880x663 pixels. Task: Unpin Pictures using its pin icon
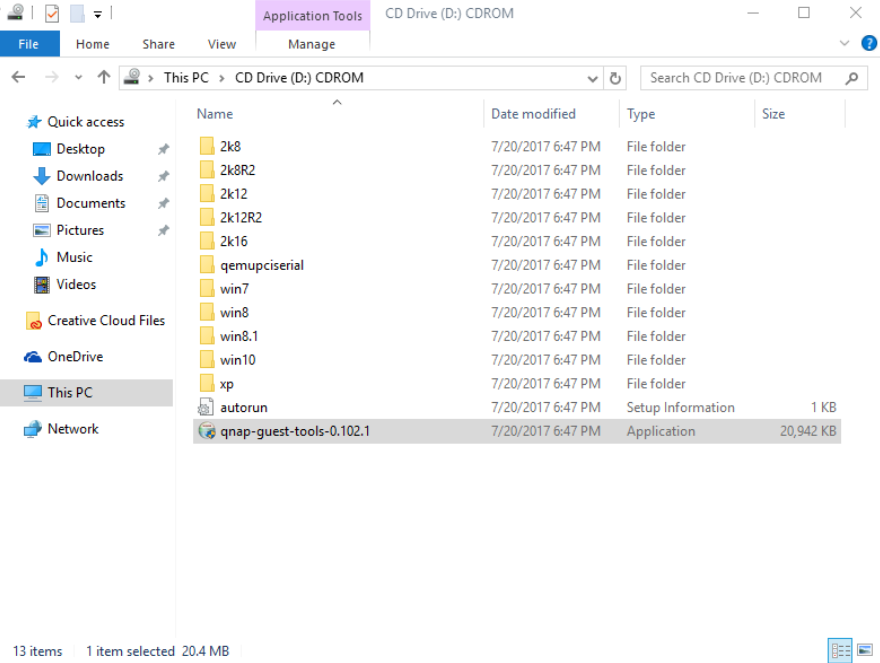coord(163,230)
